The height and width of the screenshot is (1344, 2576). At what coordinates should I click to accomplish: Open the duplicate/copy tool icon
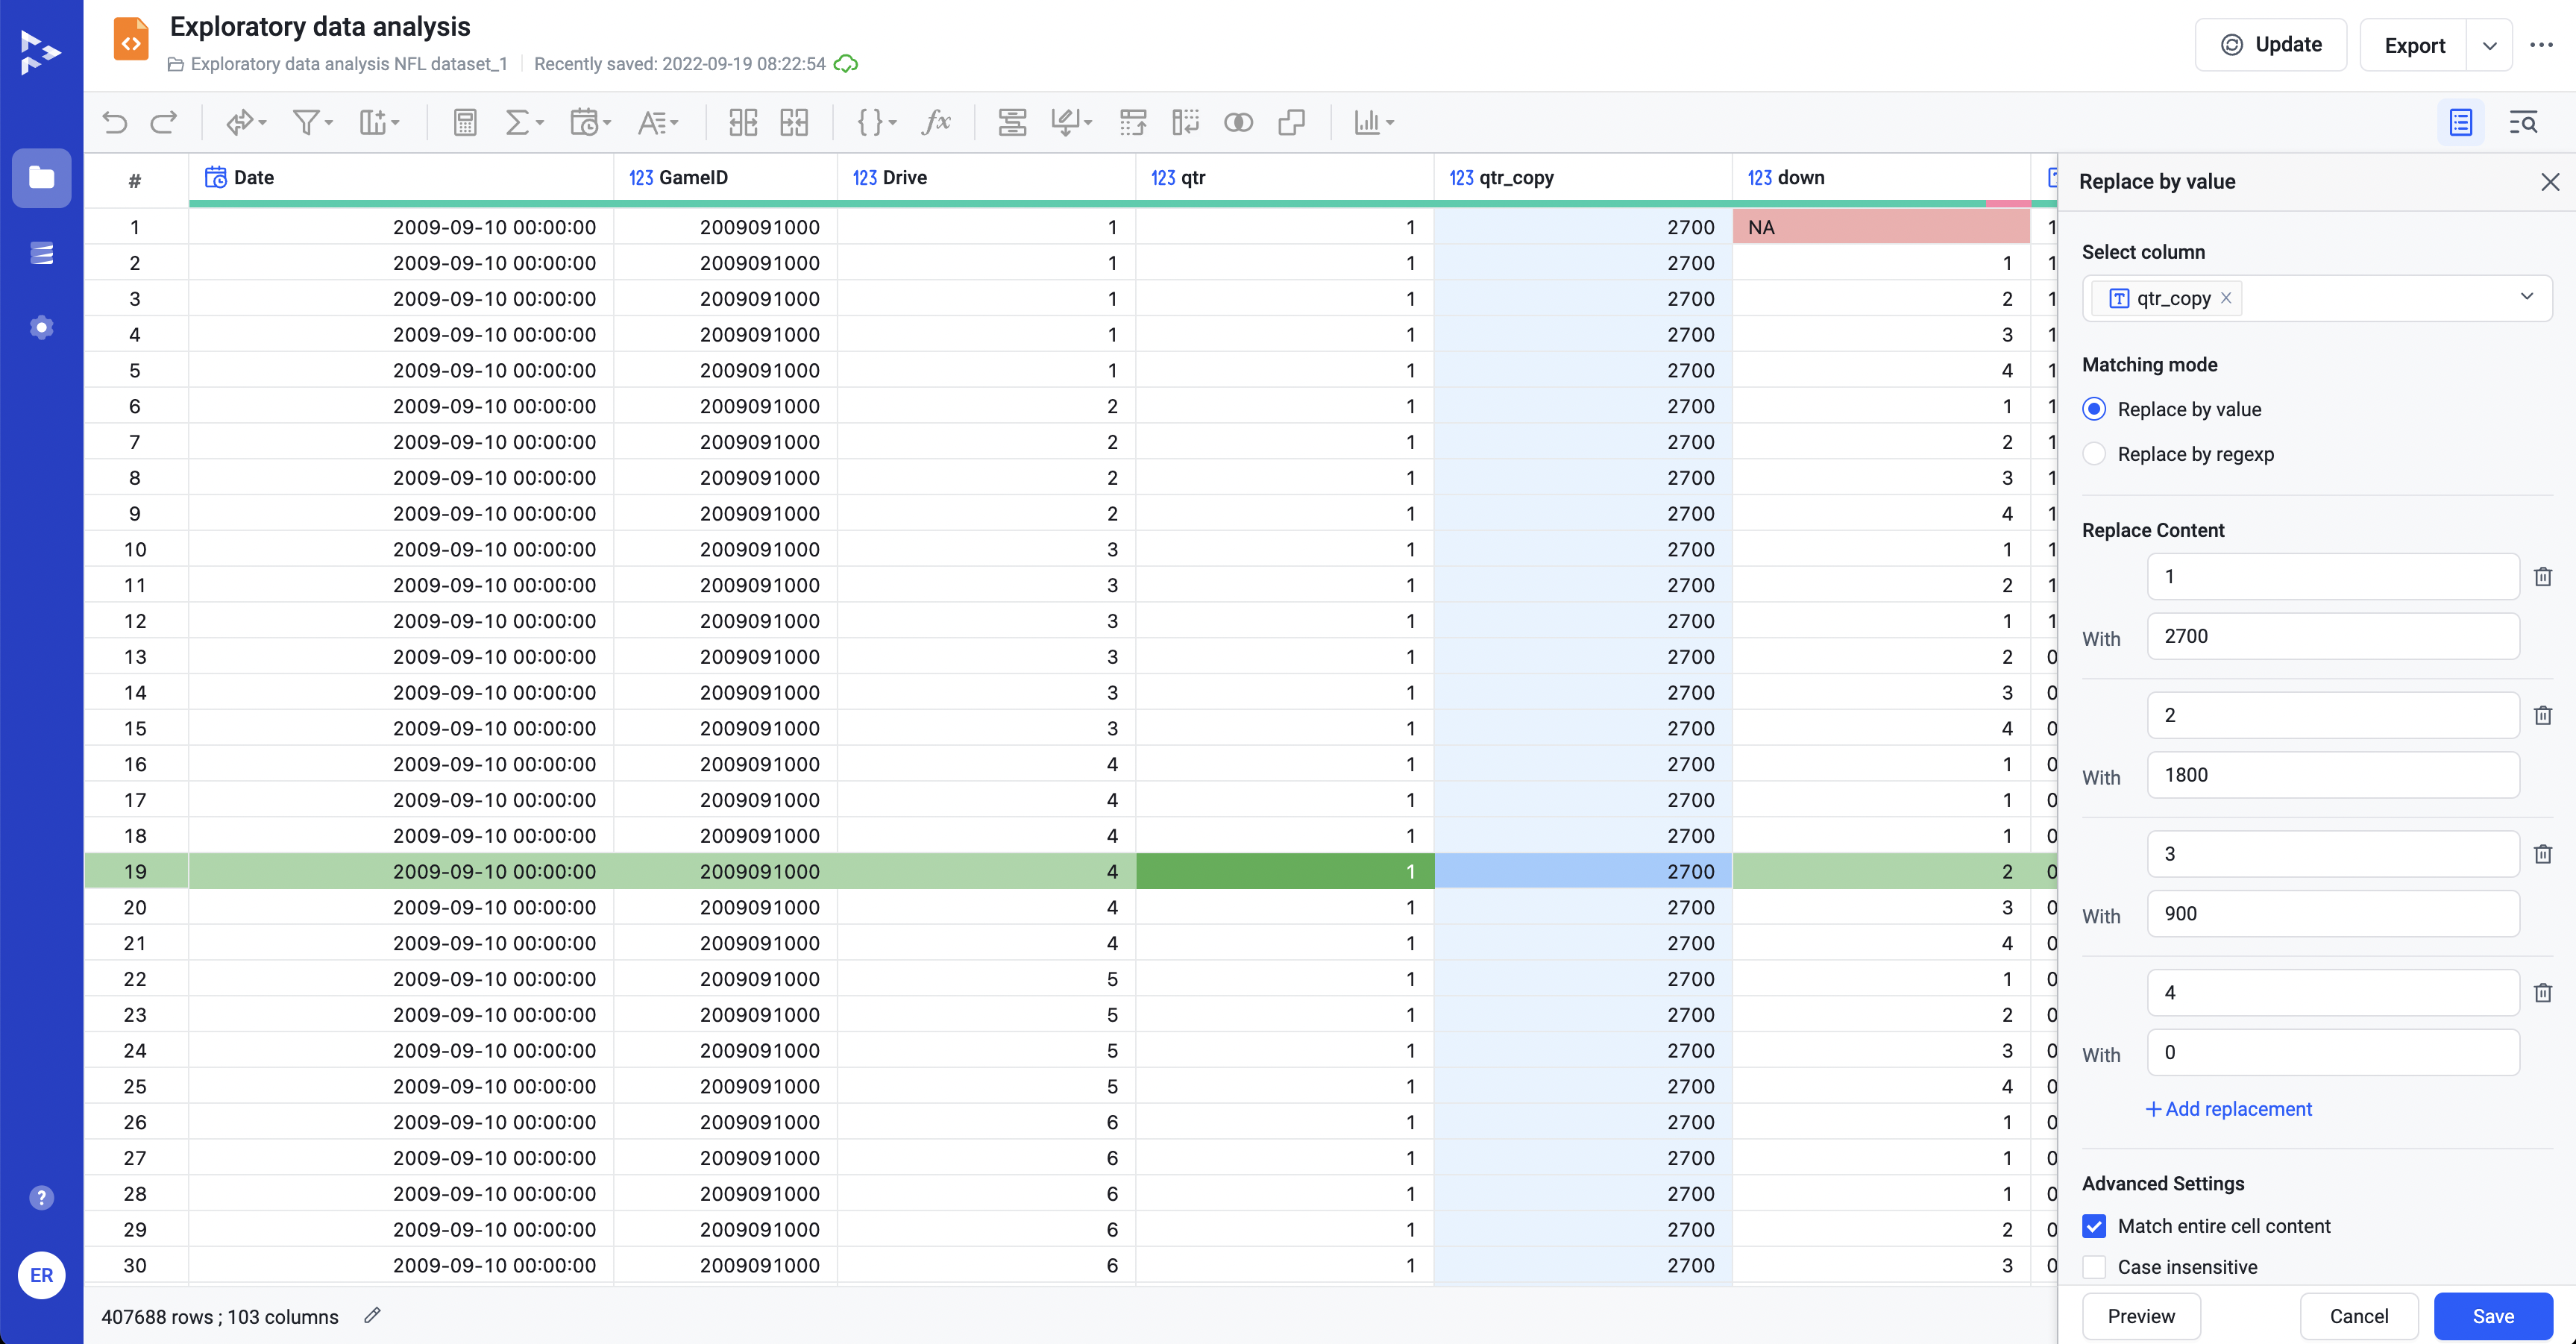tap(1291, 123)
